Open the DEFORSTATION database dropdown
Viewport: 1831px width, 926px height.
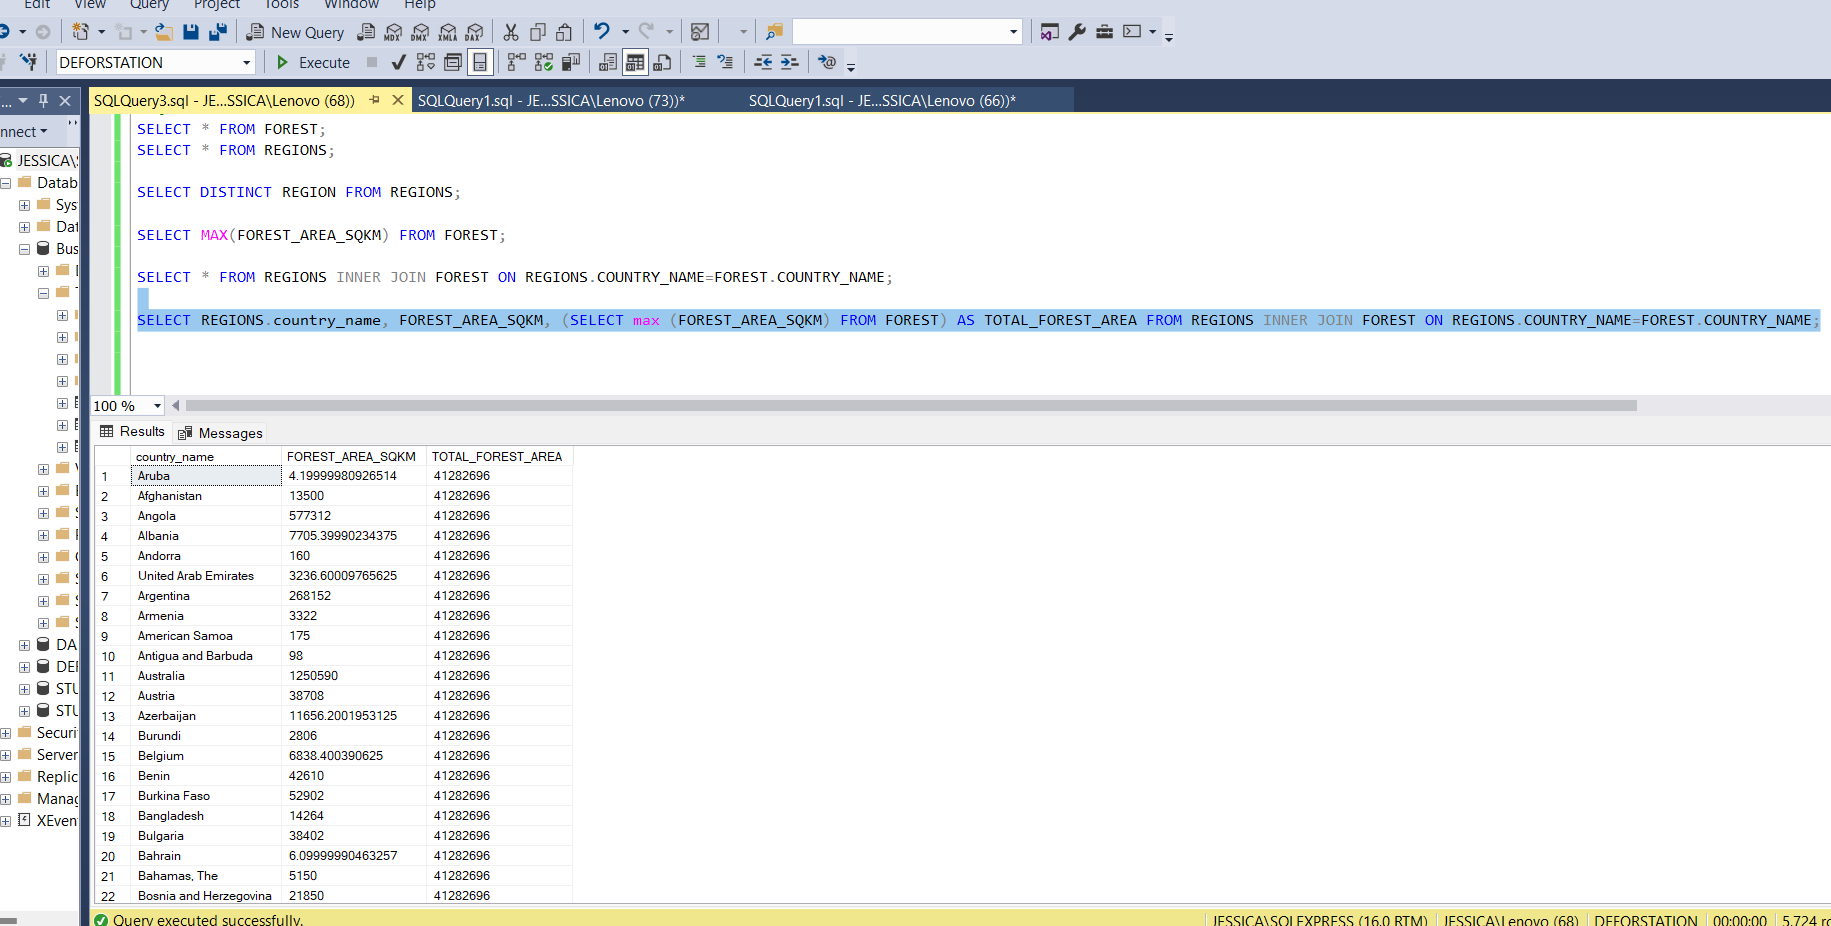point(246,62)
